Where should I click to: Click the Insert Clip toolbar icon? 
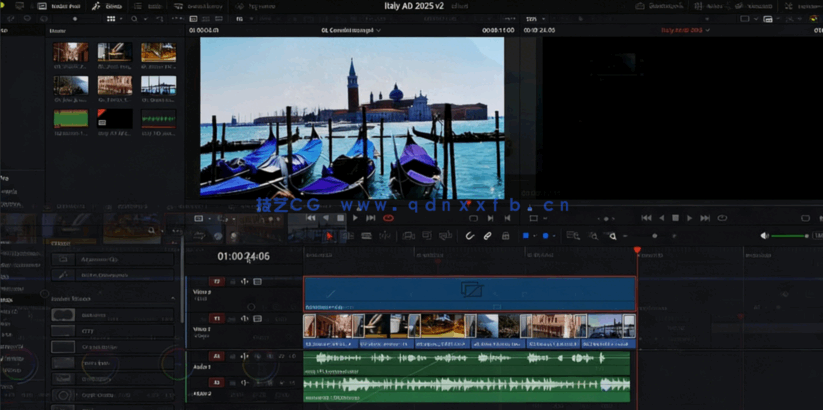pos(408,236)
